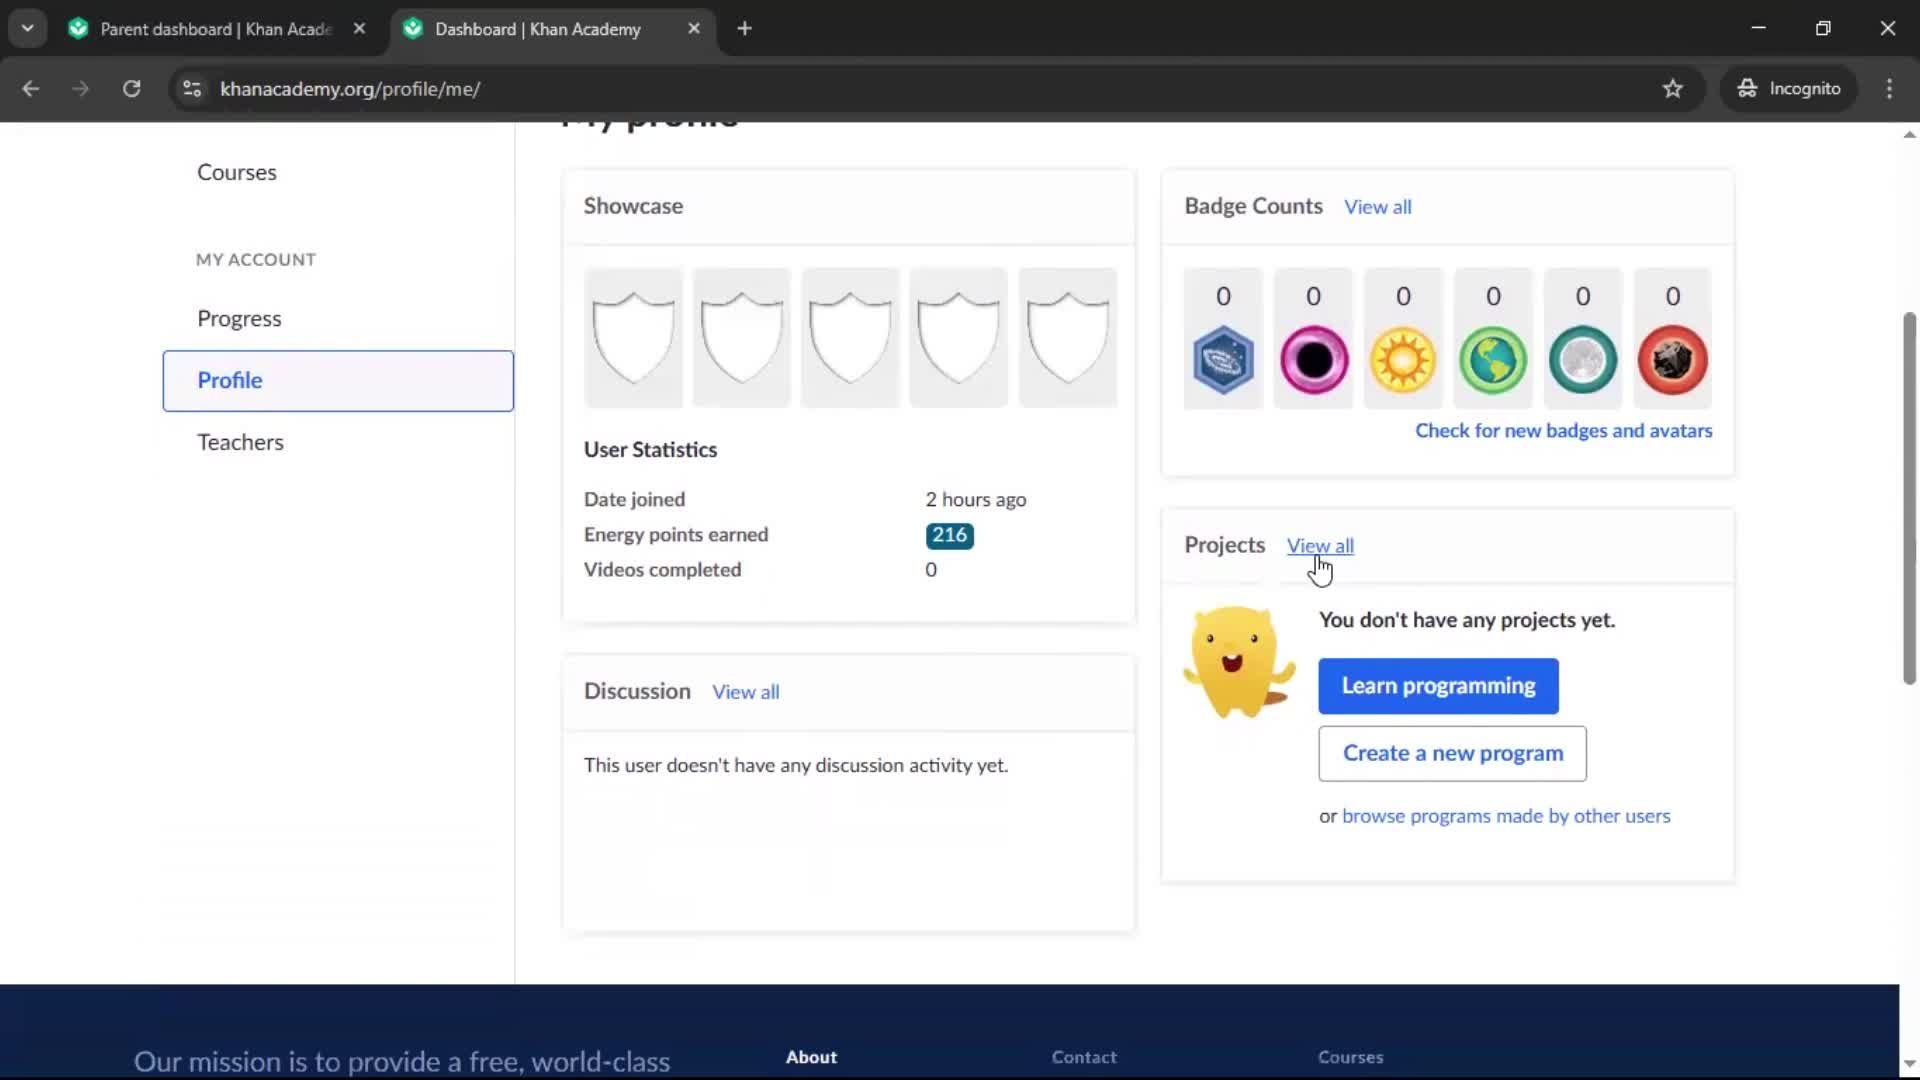Click the meteorite badge icon
This screenshot has width=1920, height=1080.
(x=1672, y=360)
